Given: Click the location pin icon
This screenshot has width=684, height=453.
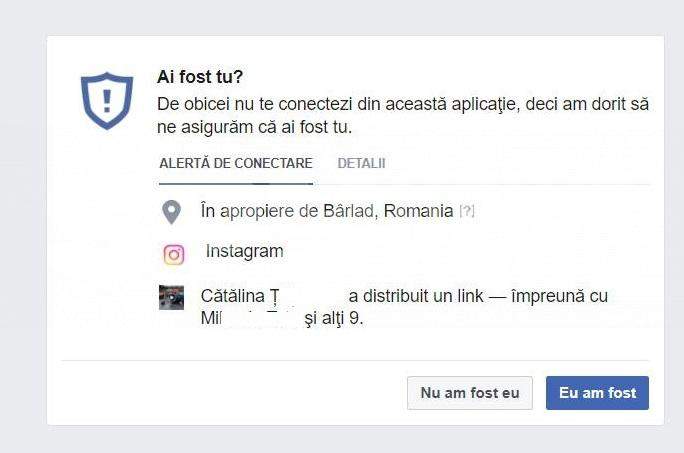Looking at the screenshot, I should coord(172,212).
